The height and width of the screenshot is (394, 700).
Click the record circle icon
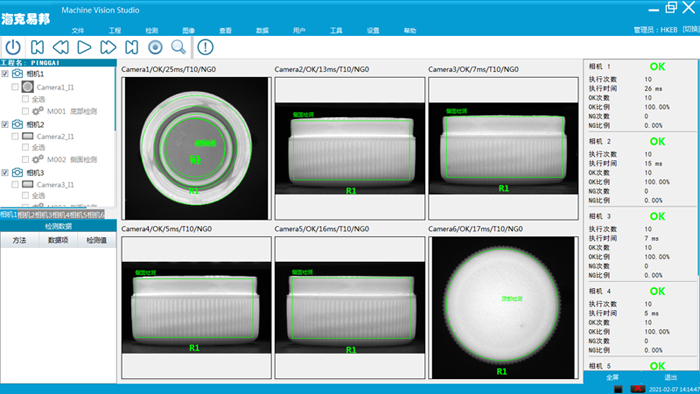pyautogui.click(x=155, y=47)
